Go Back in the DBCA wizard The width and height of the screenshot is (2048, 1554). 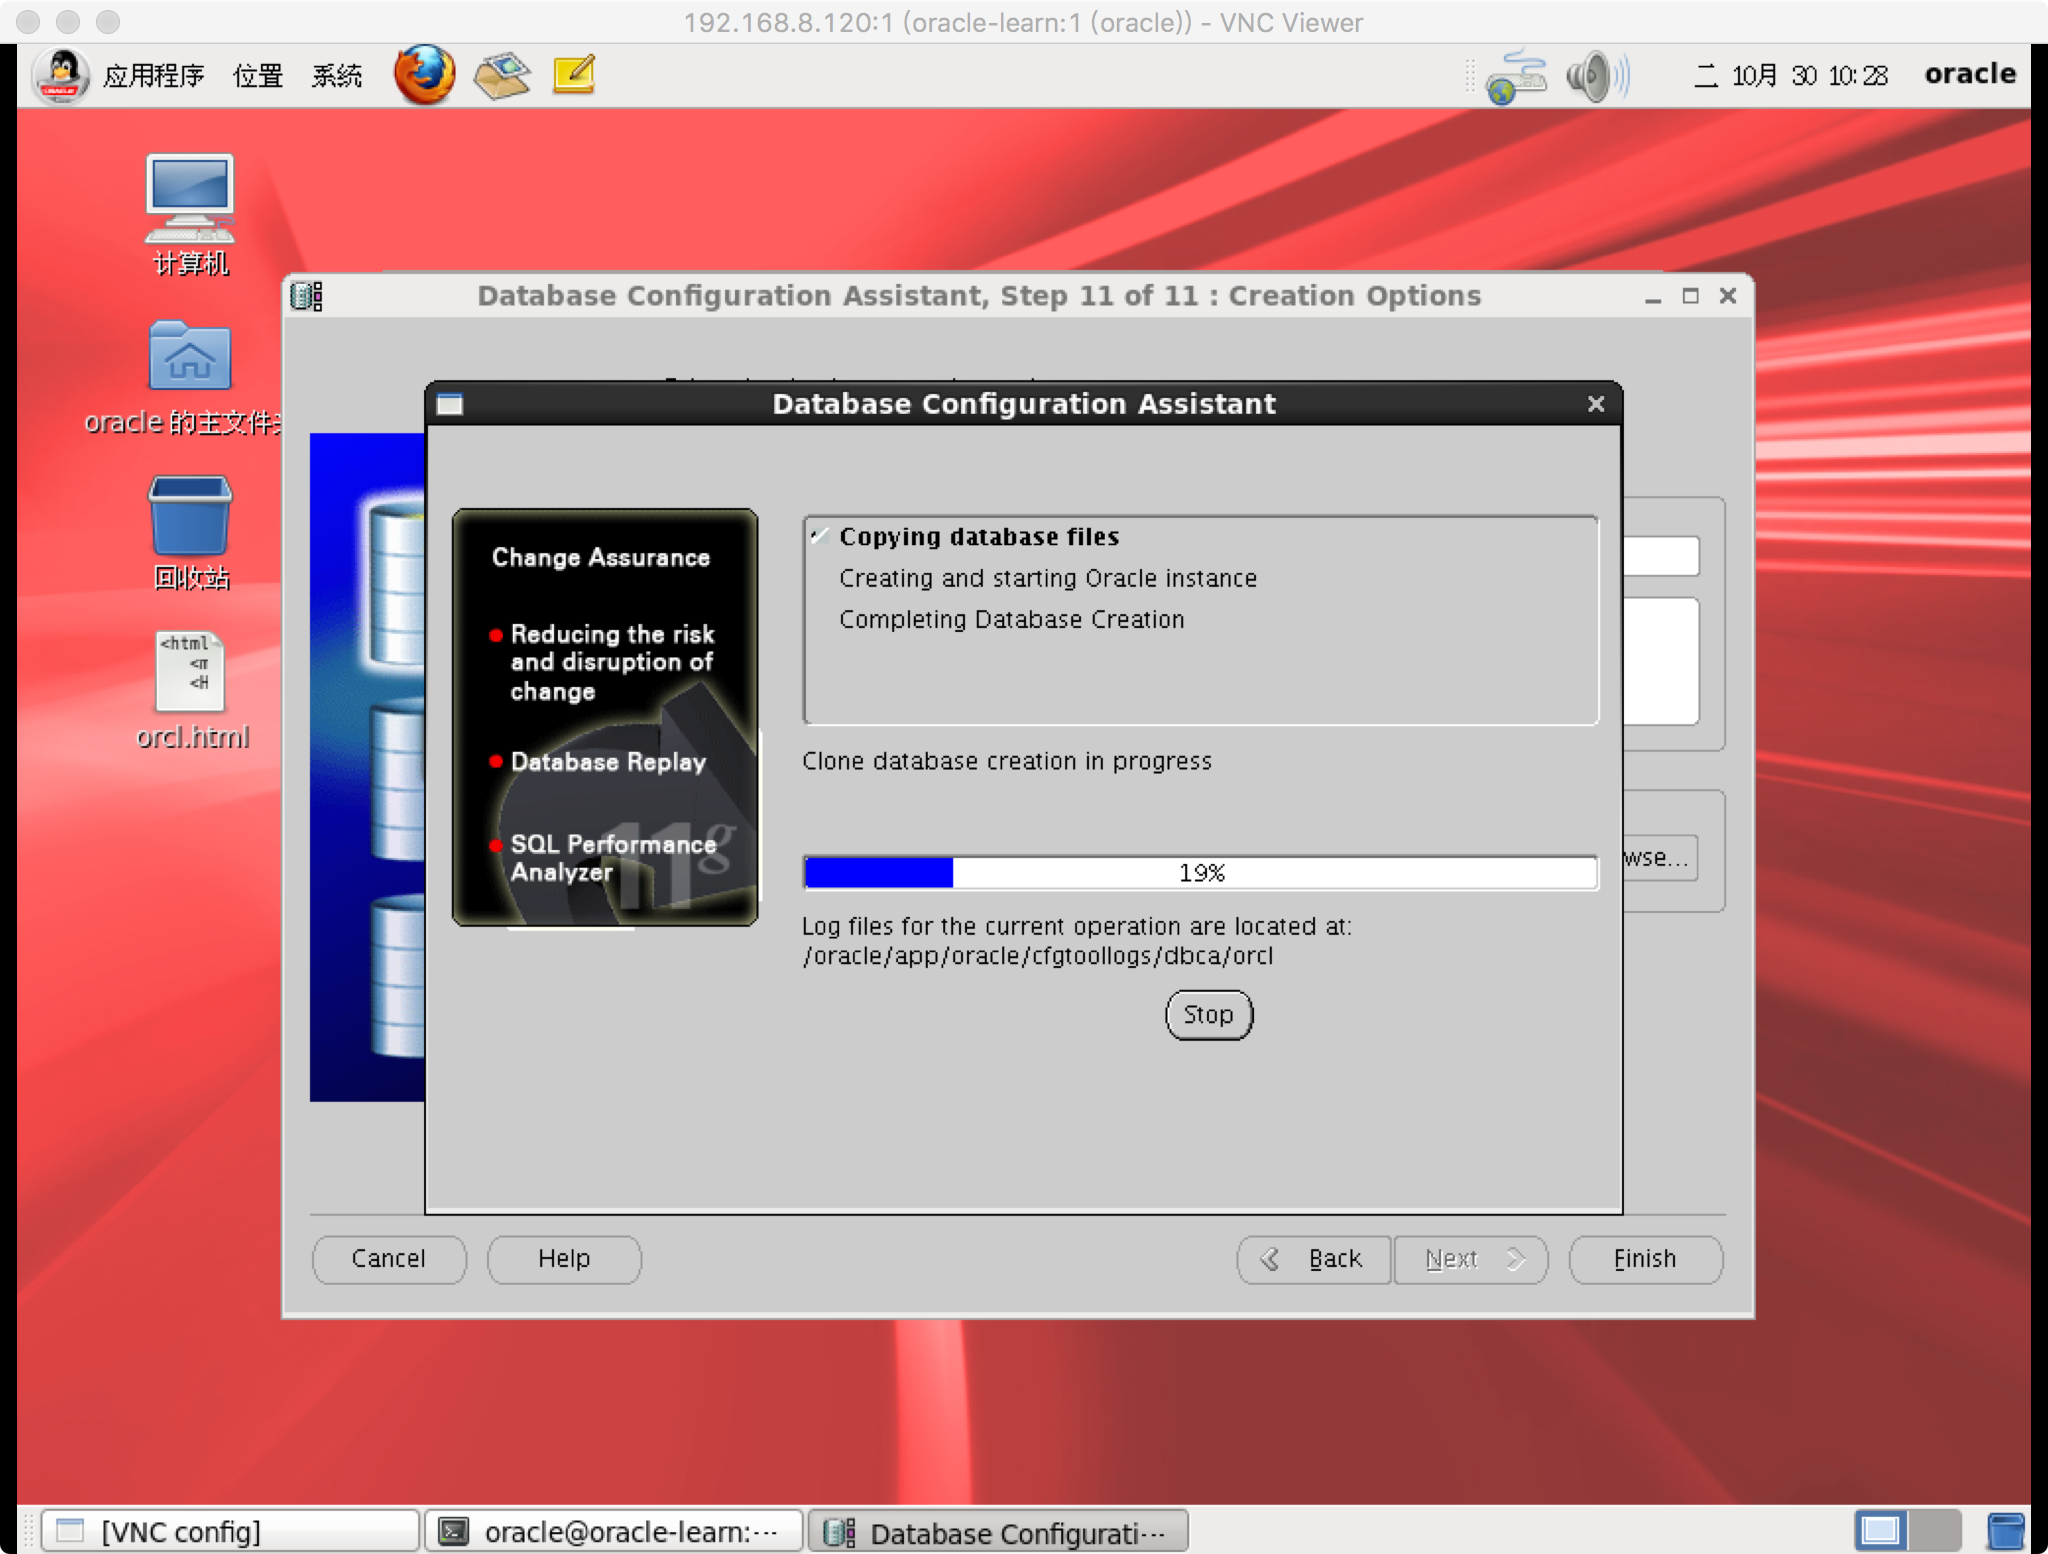point(1313,1259)
